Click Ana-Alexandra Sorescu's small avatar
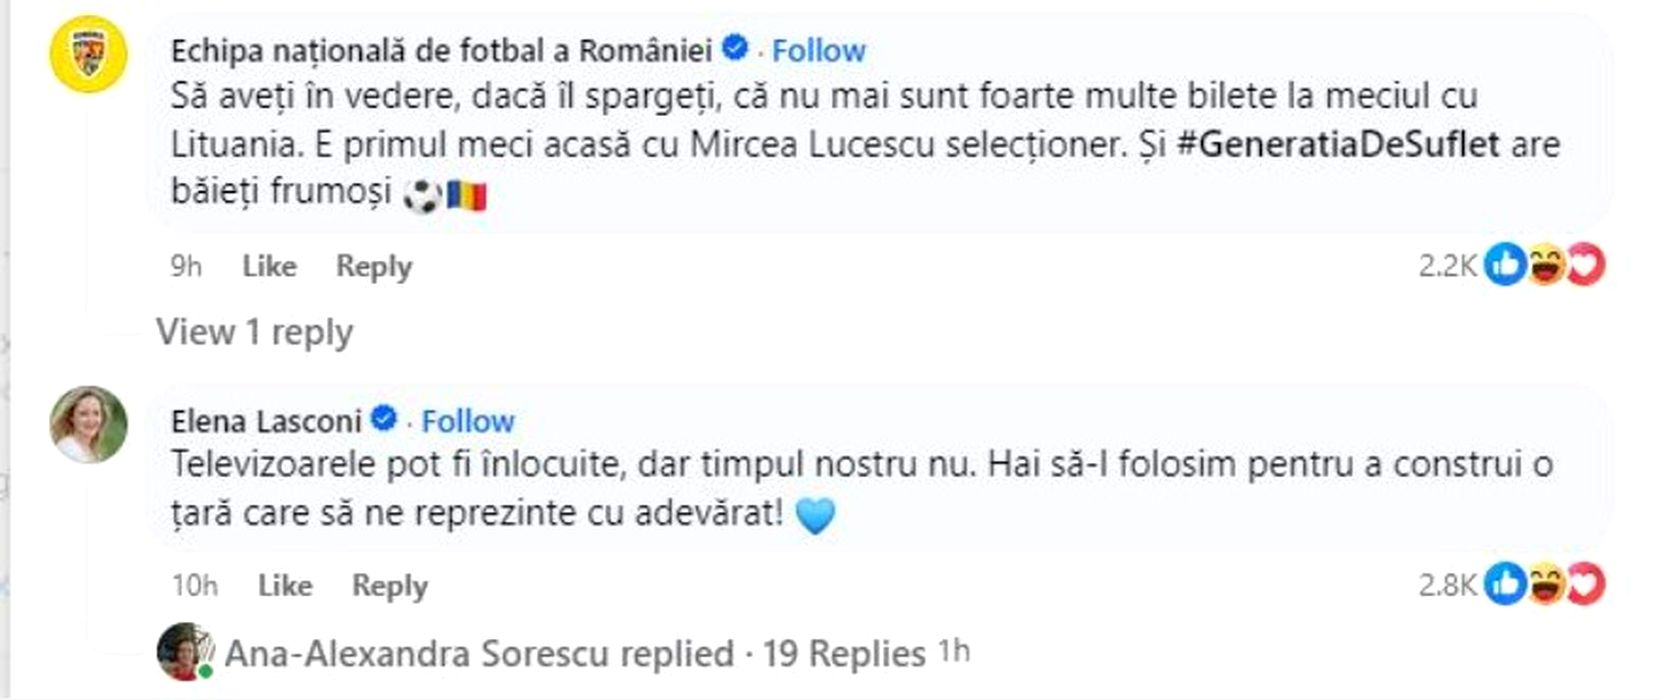Screen dimensions: 1659x700 [x=183, y=652]
